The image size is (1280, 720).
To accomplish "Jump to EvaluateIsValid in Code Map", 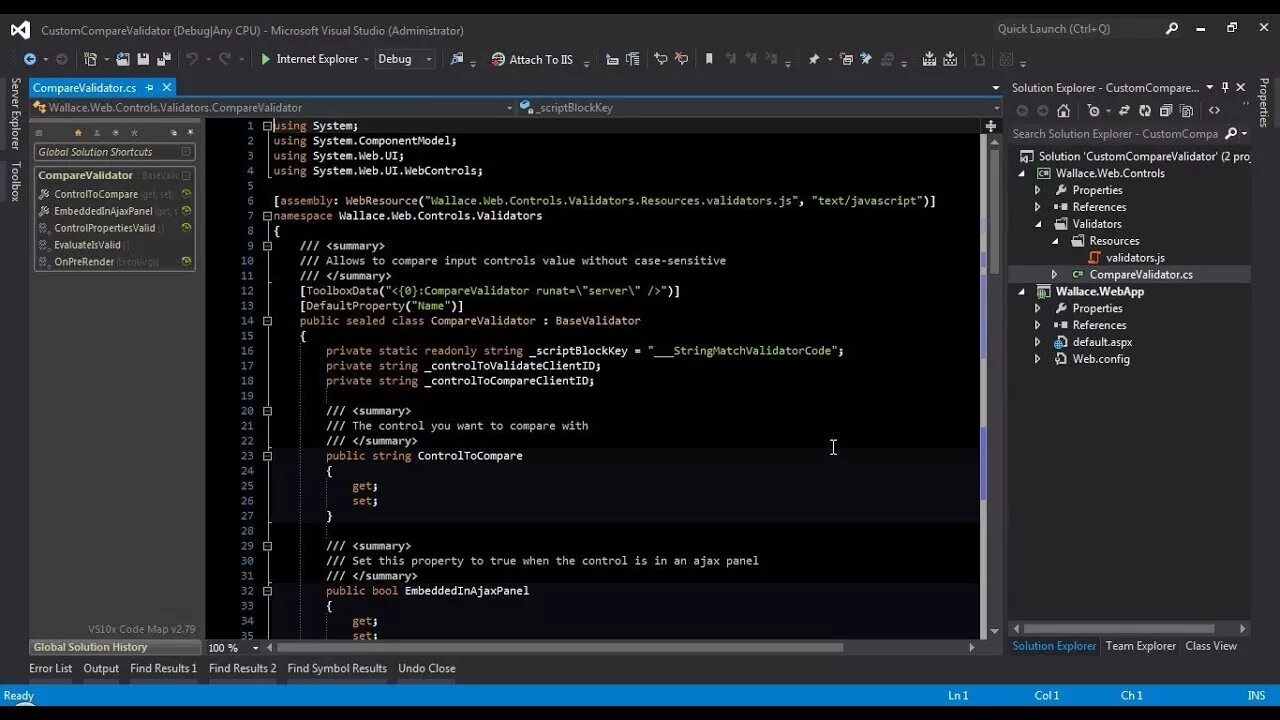I will 88,245.
